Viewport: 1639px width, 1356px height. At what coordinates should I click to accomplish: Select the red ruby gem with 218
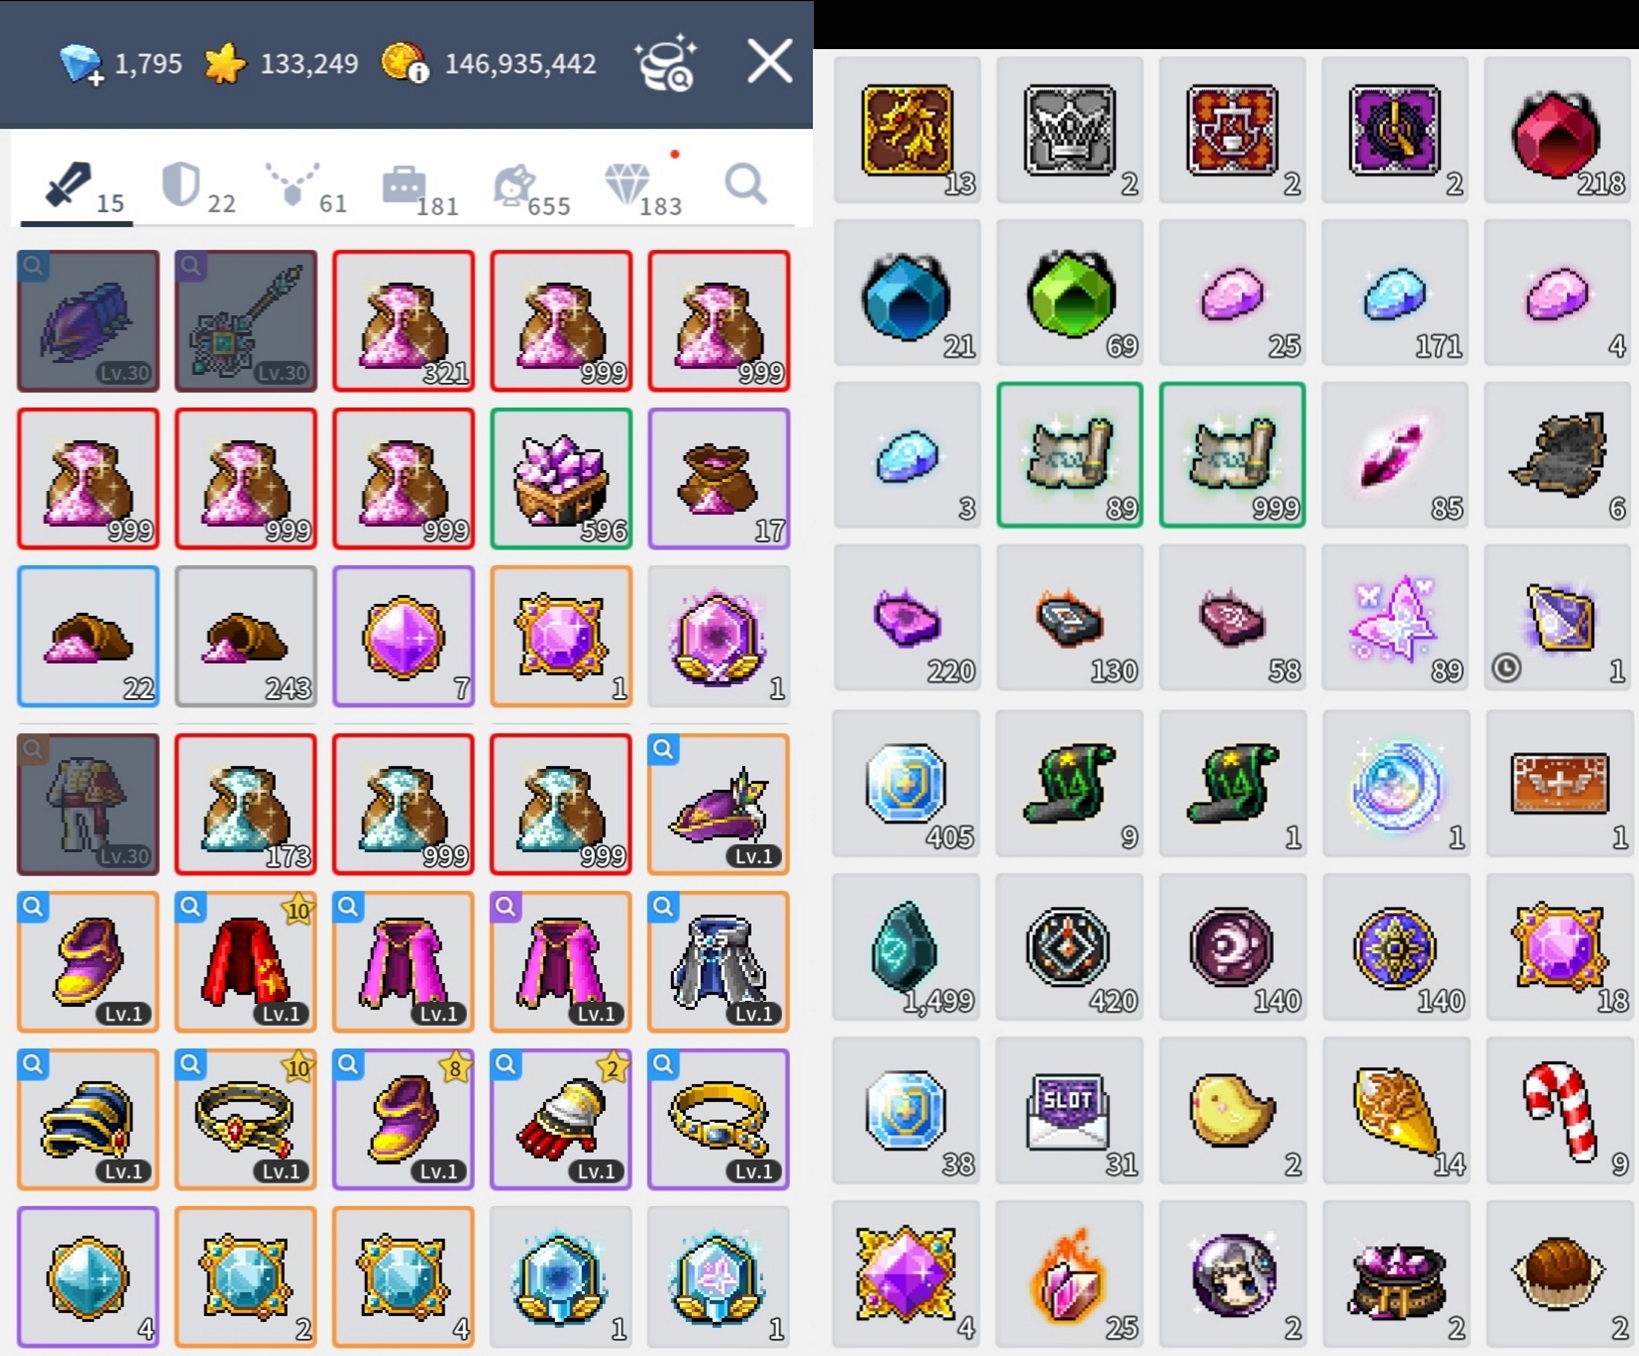pos(1558,130)
